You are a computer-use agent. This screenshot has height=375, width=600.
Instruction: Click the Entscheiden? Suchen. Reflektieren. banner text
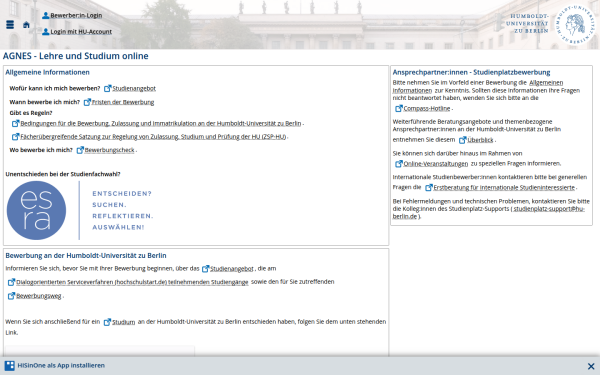coord(122,210)
